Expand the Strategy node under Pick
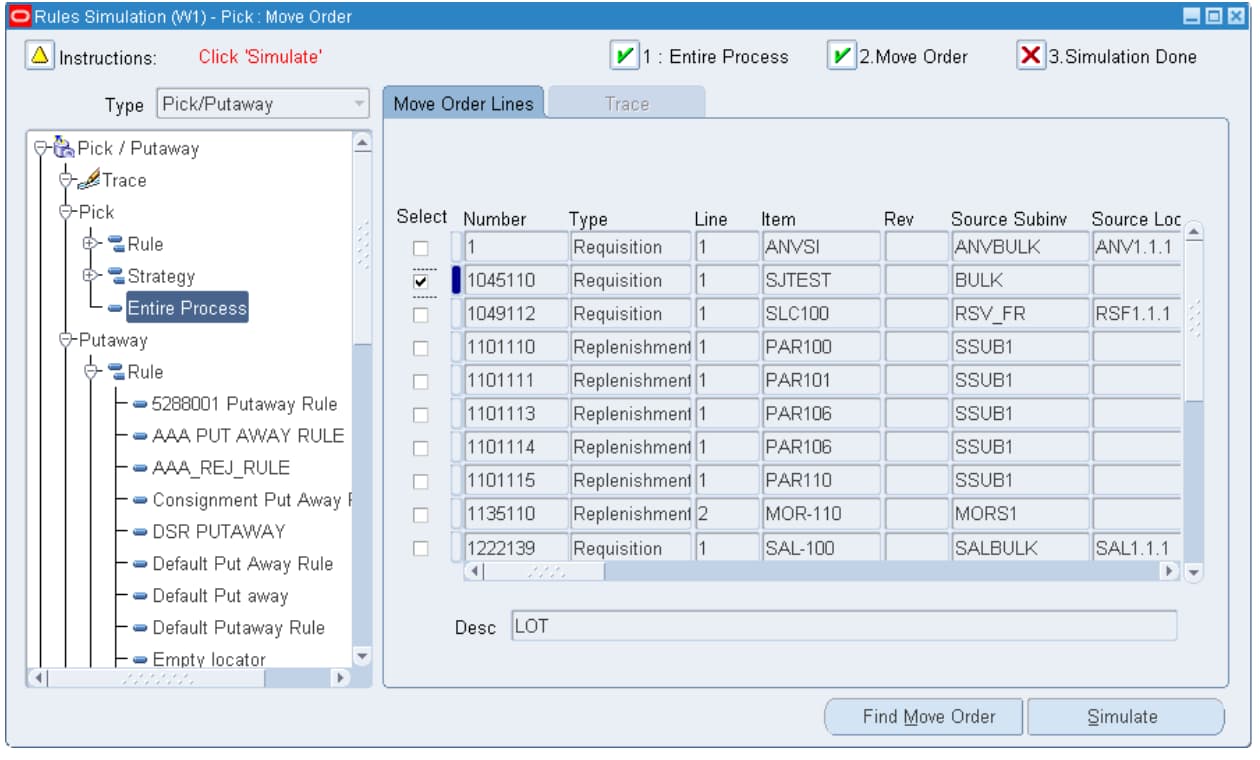This screenshot has height=760, width=1260. coord(91,276)
